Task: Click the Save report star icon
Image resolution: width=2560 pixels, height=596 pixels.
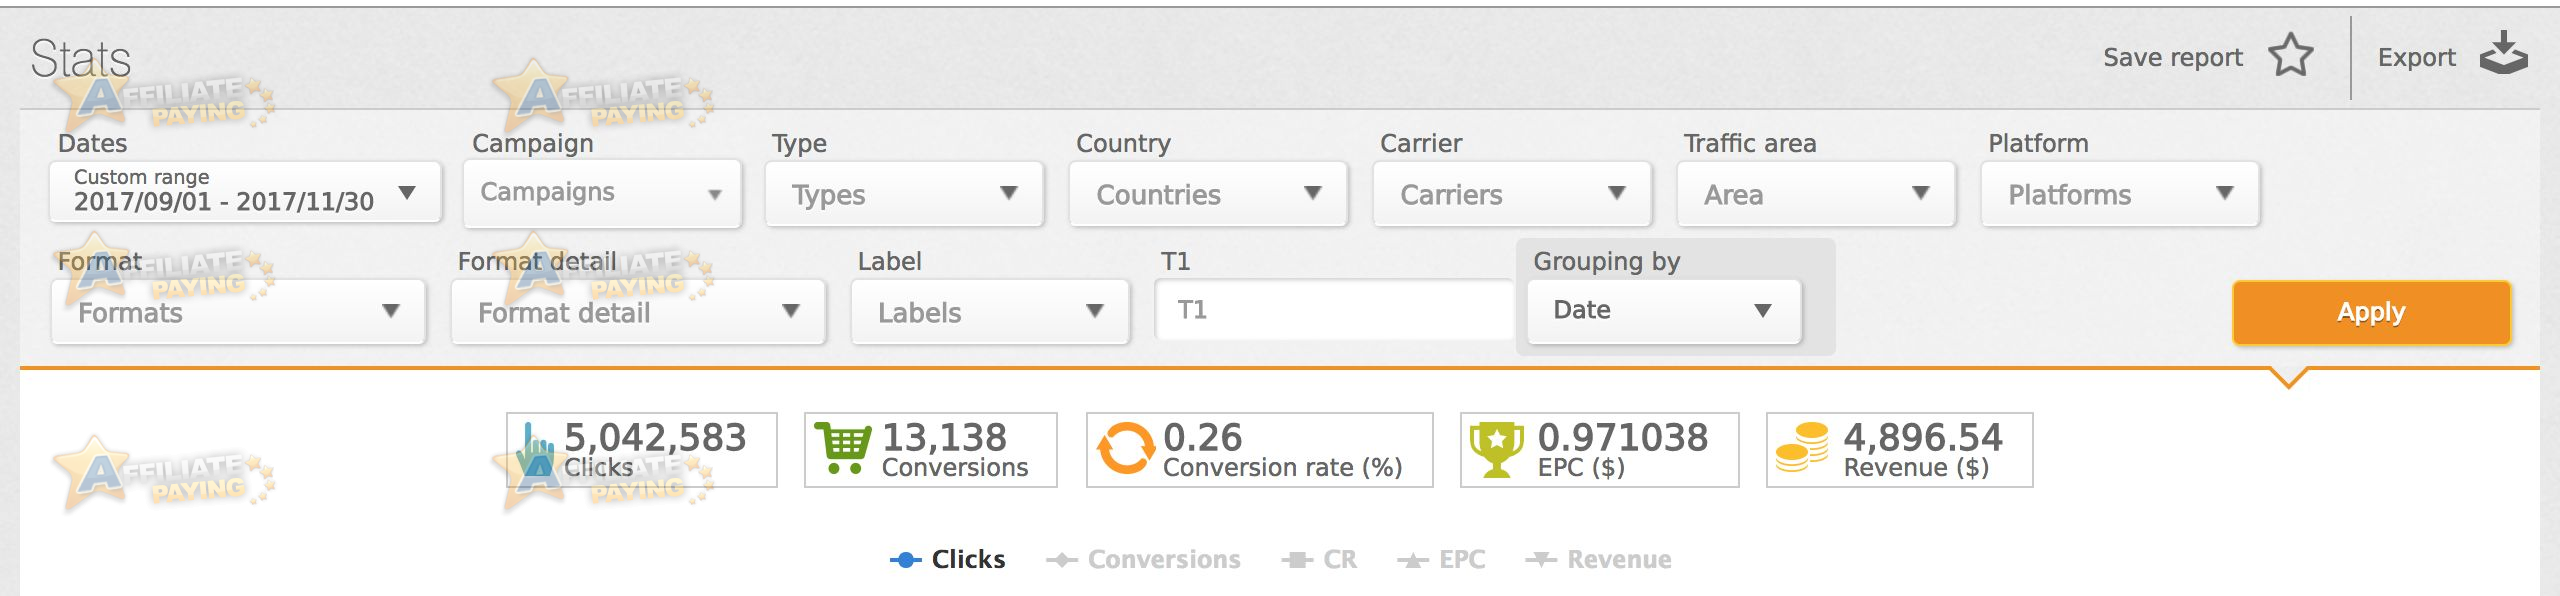Action: (x=2290, y=55)
